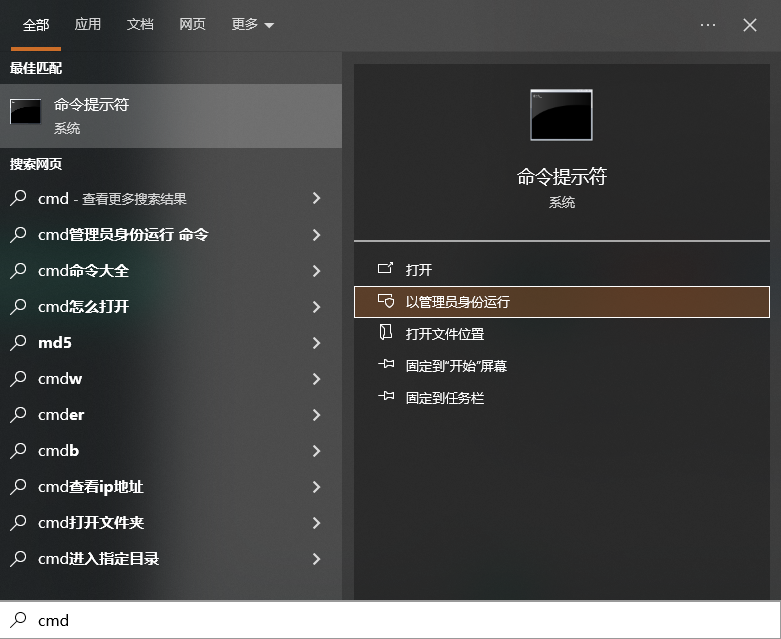This screenshot has width=781, height=639.
Task: Click the Command Prompt icon in best match
Action: click(x=25, y=111)
